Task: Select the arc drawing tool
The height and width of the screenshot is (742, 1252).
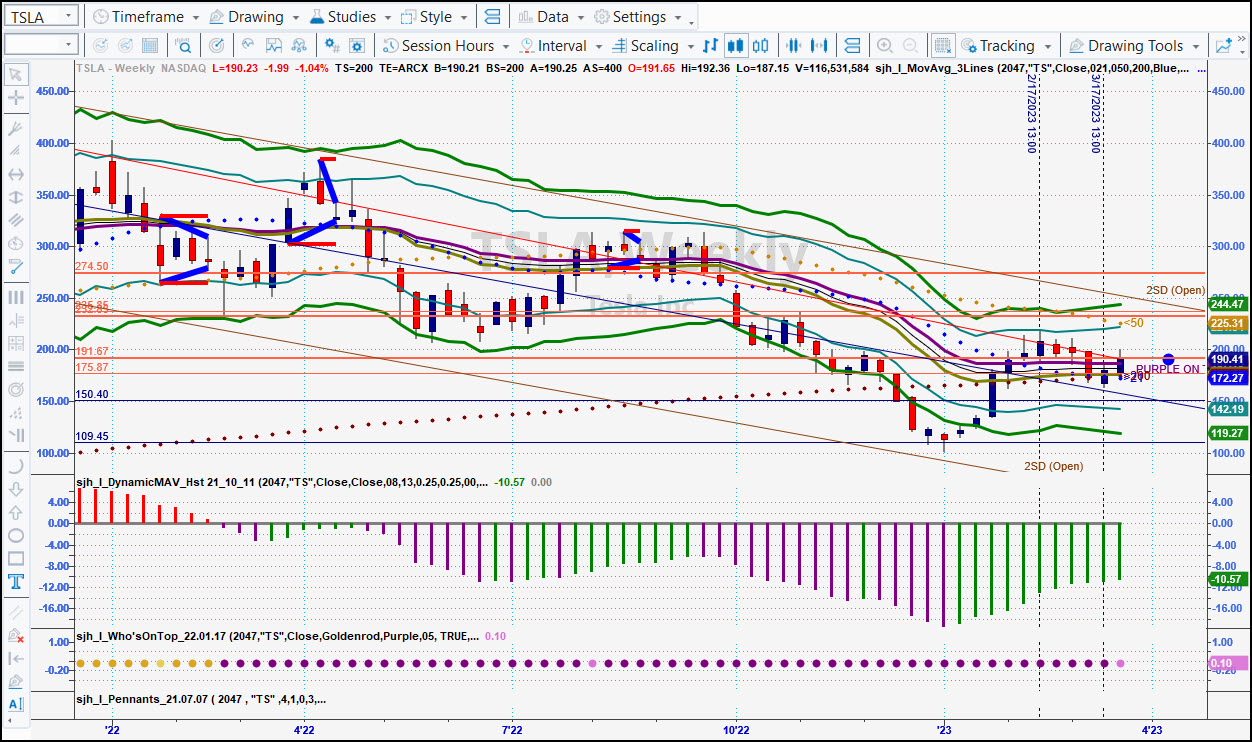Action: 16,466
